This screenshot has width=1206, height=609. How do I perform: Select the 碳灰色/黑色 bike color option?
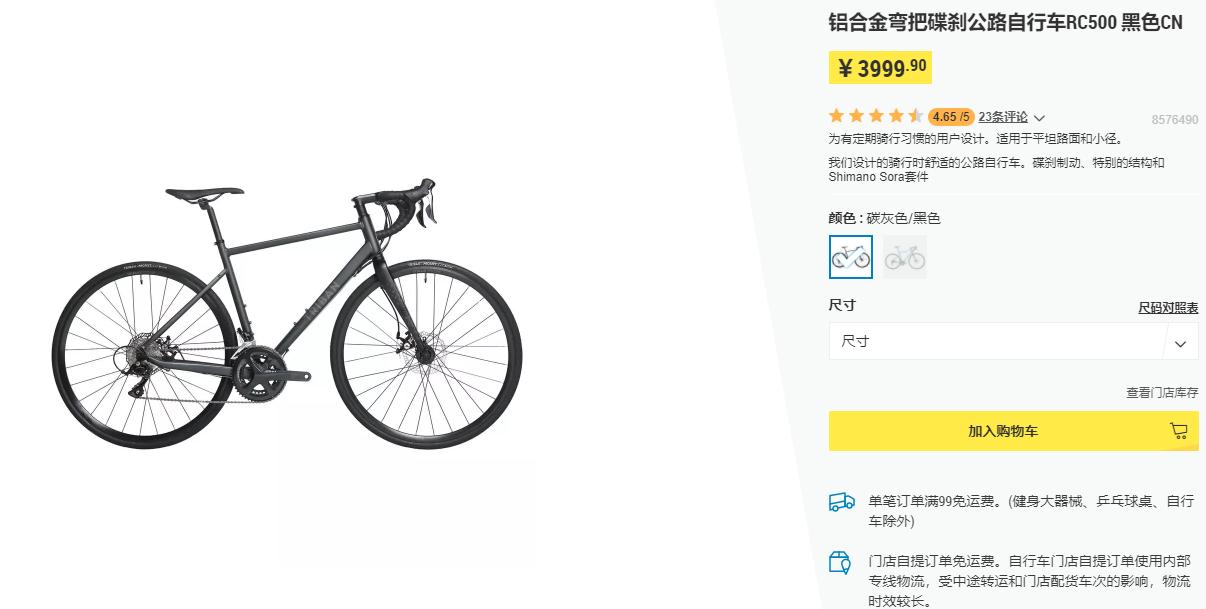tap(851, 256)
